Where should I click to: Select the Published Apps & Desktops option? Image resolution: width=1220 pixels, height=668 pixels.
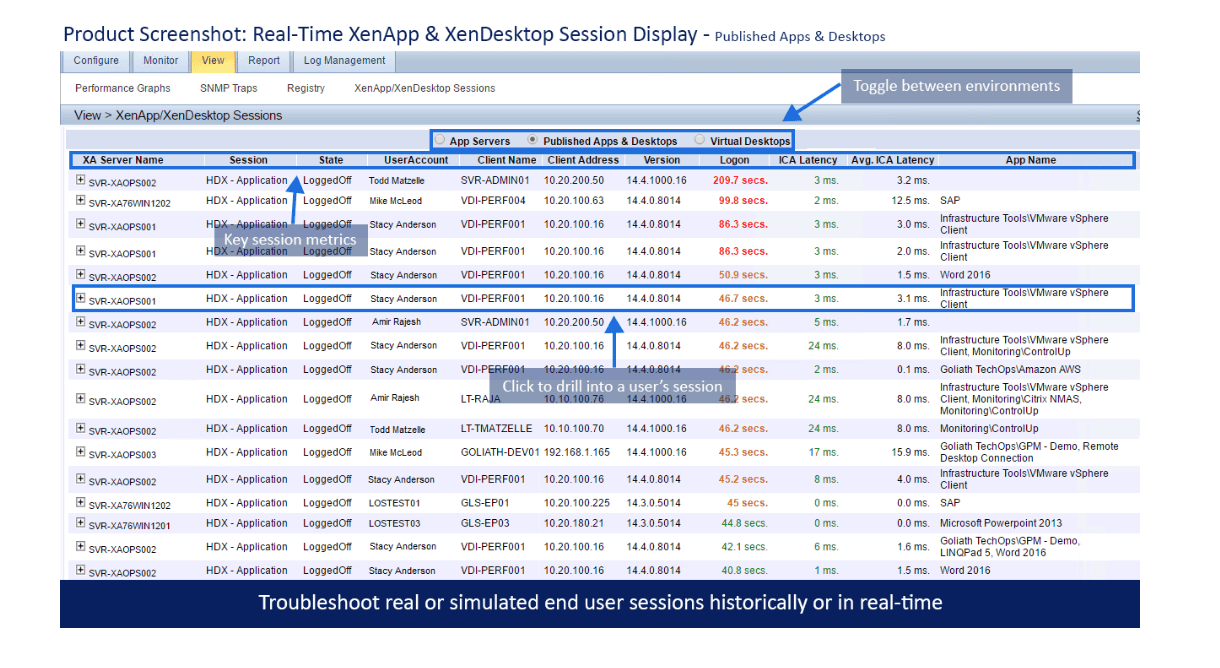[530, 141]
